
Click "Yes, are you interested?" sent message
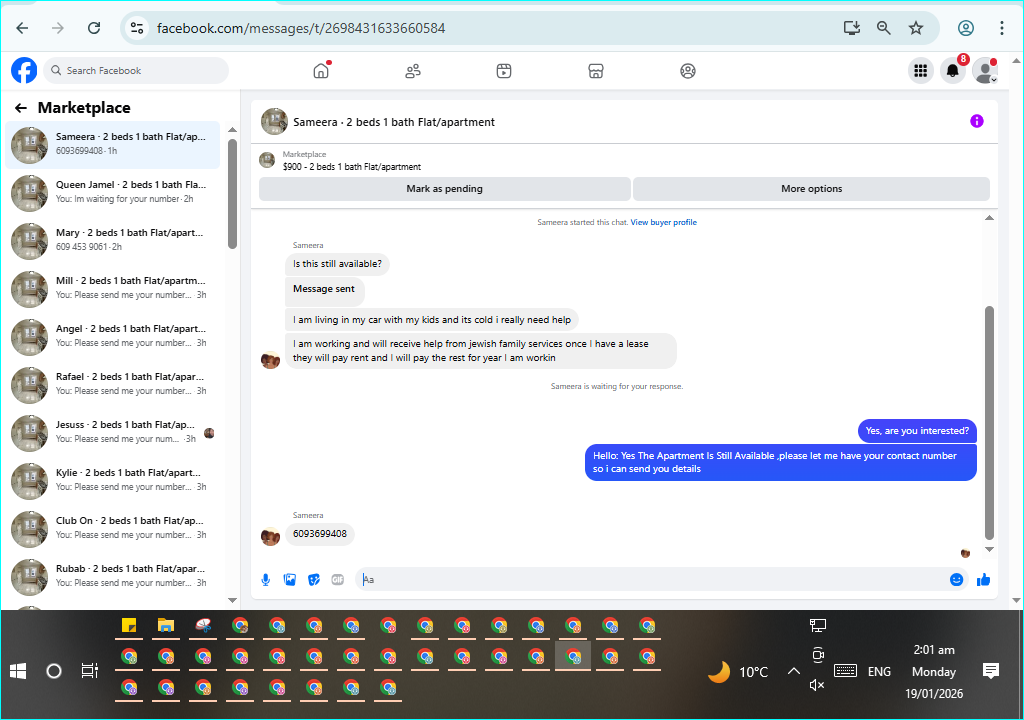[x=917, y=431]
